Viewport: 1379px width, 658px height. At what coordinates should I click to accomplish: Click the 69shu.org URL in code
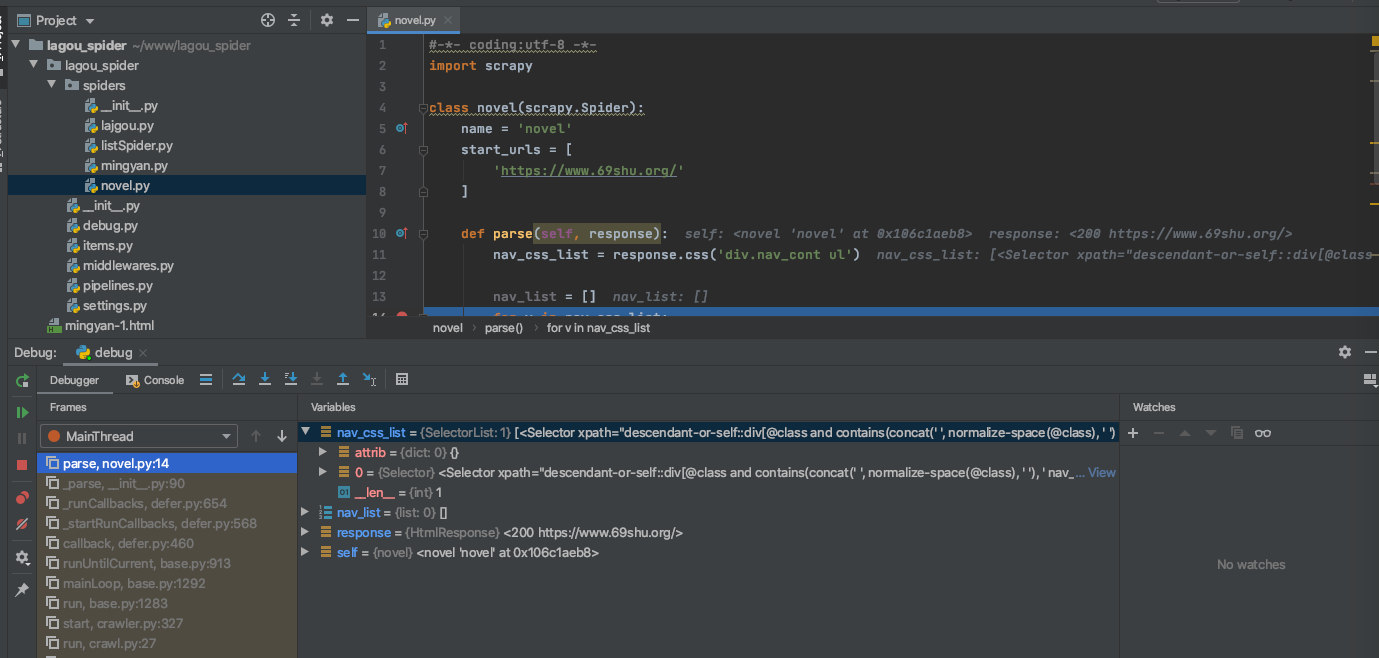point(590,170)
